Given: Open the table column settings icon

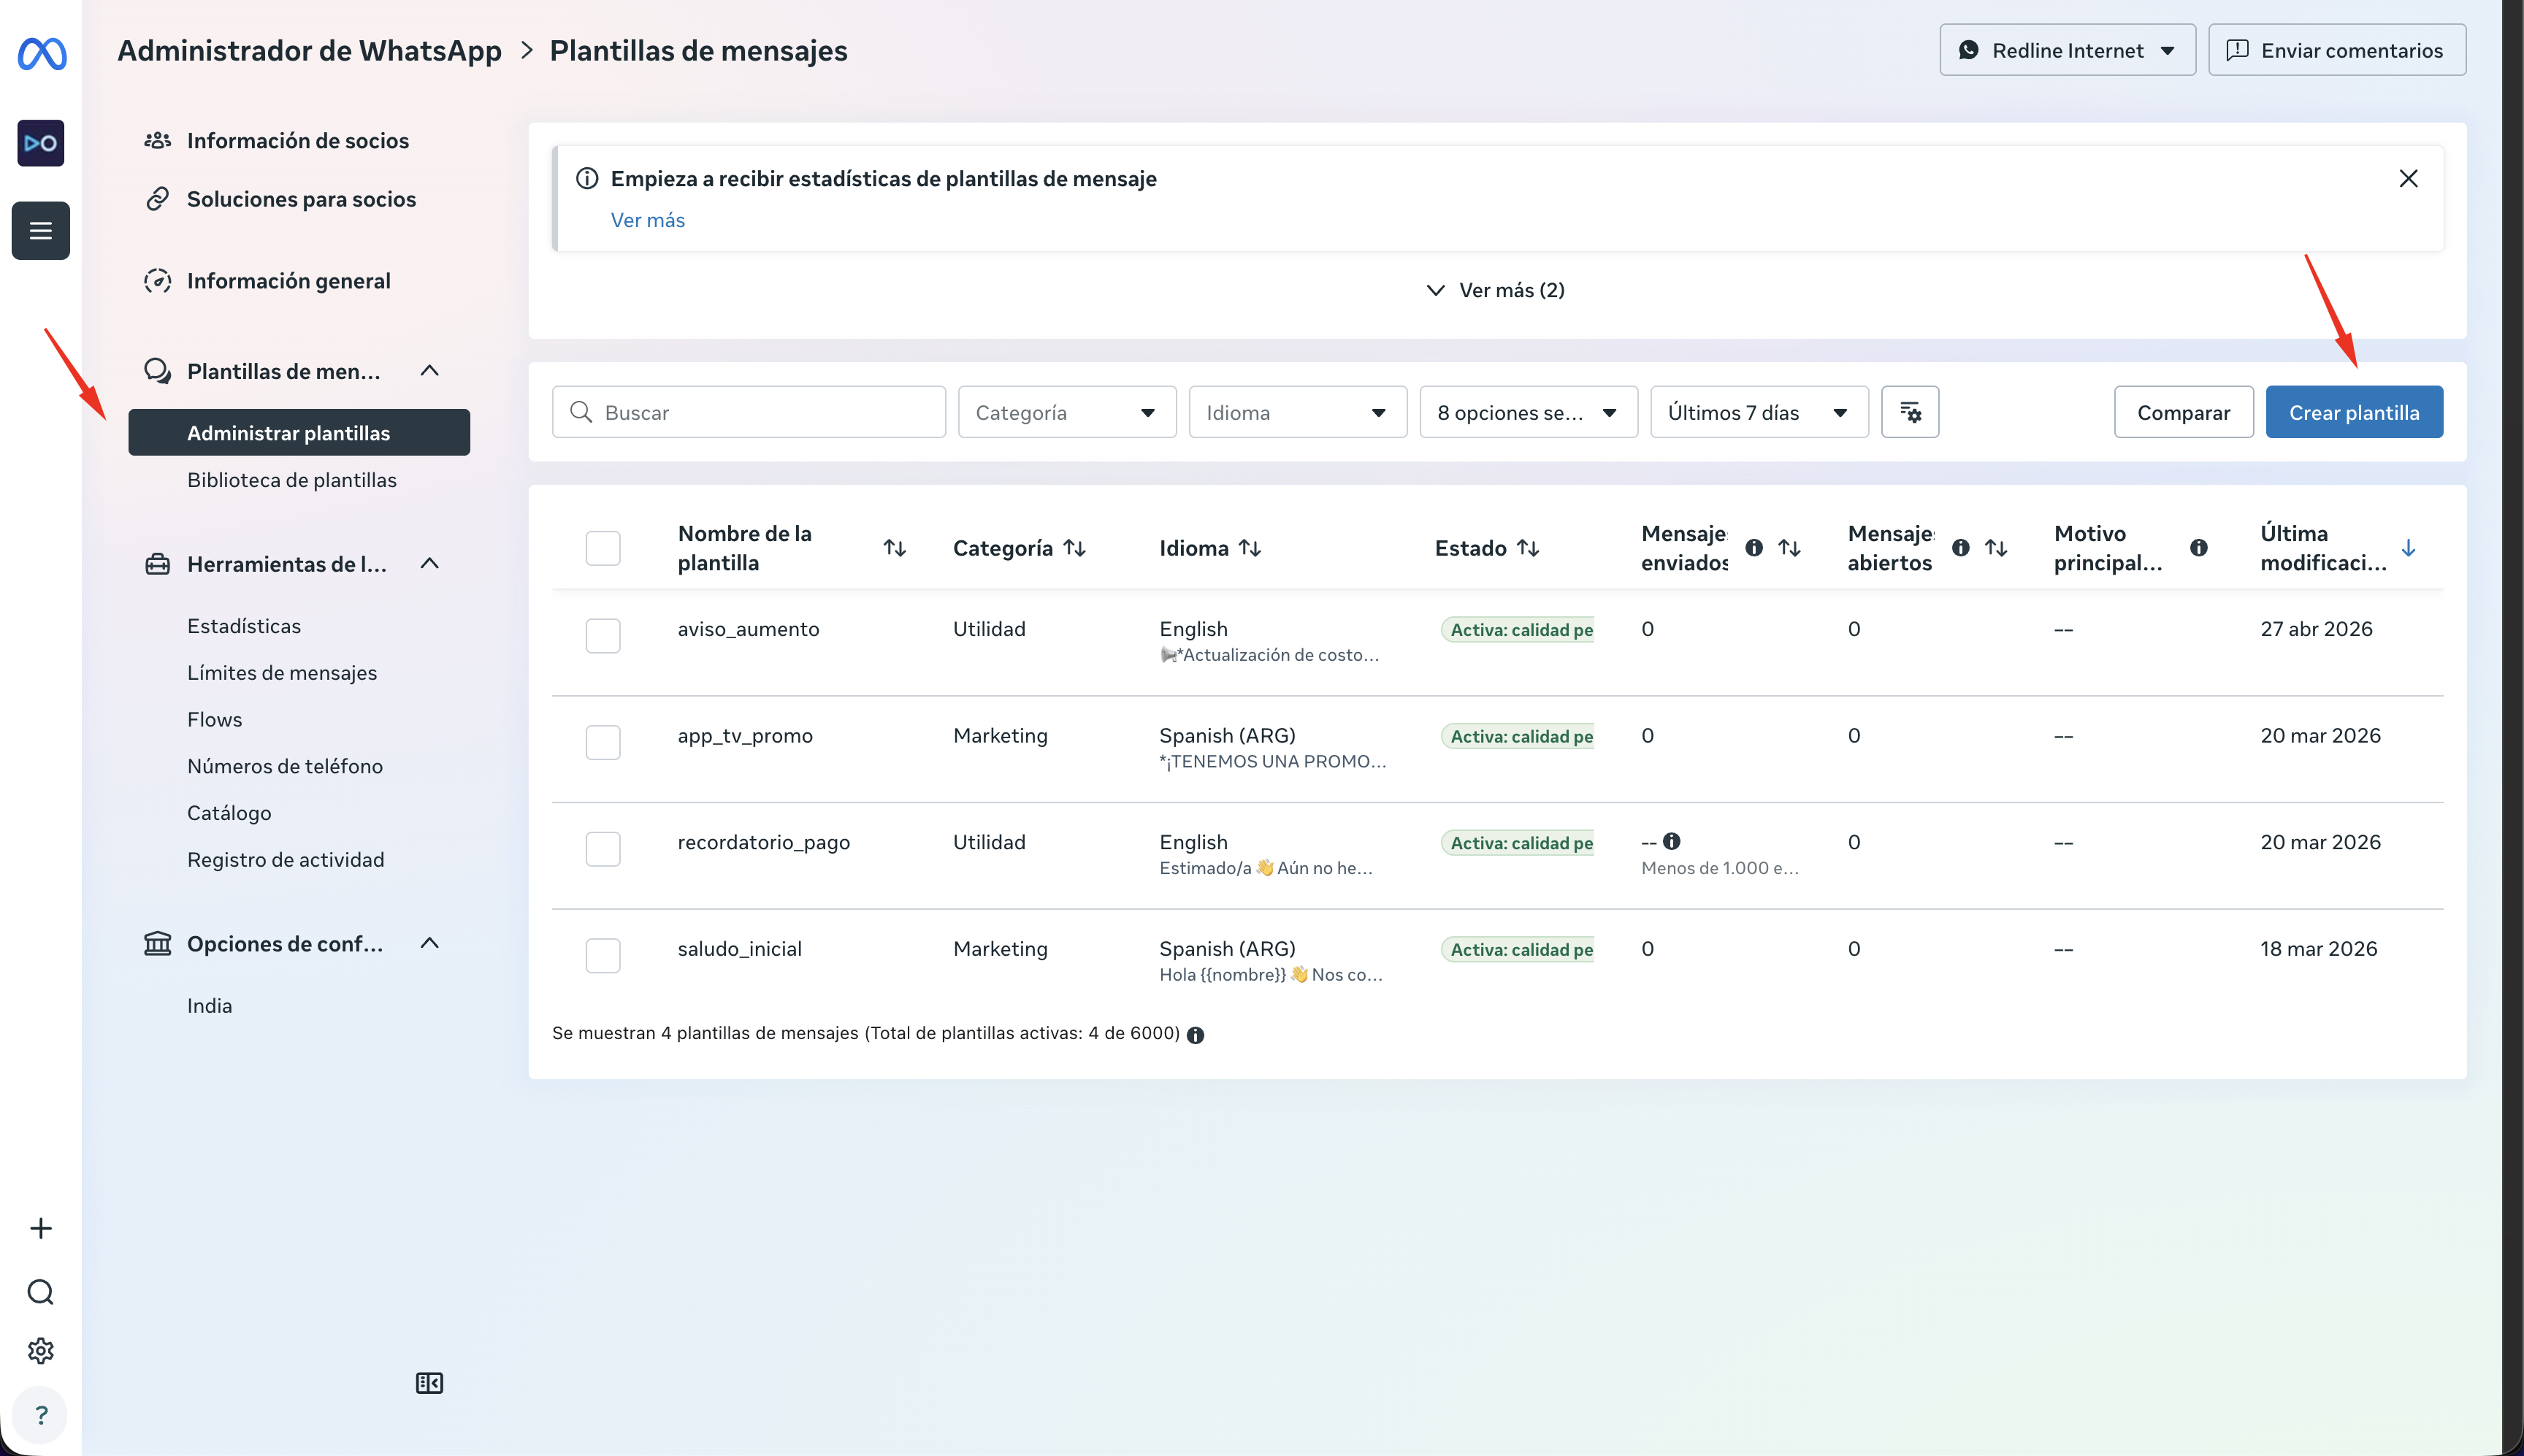Looking at the screenshot, I should point(1910,412).
